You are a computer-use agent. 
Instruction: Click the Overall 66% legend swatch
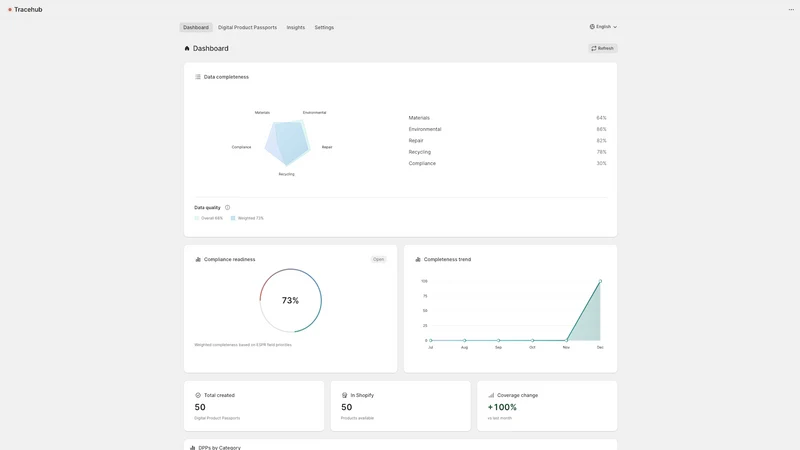click(196, 218)
